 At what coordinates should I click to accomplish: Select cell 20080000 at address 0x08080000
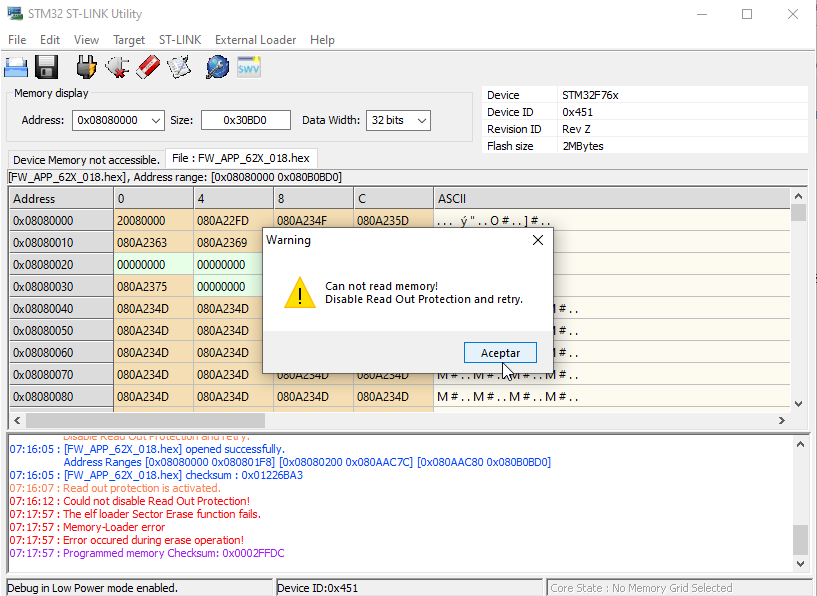(x=153, y=221)
